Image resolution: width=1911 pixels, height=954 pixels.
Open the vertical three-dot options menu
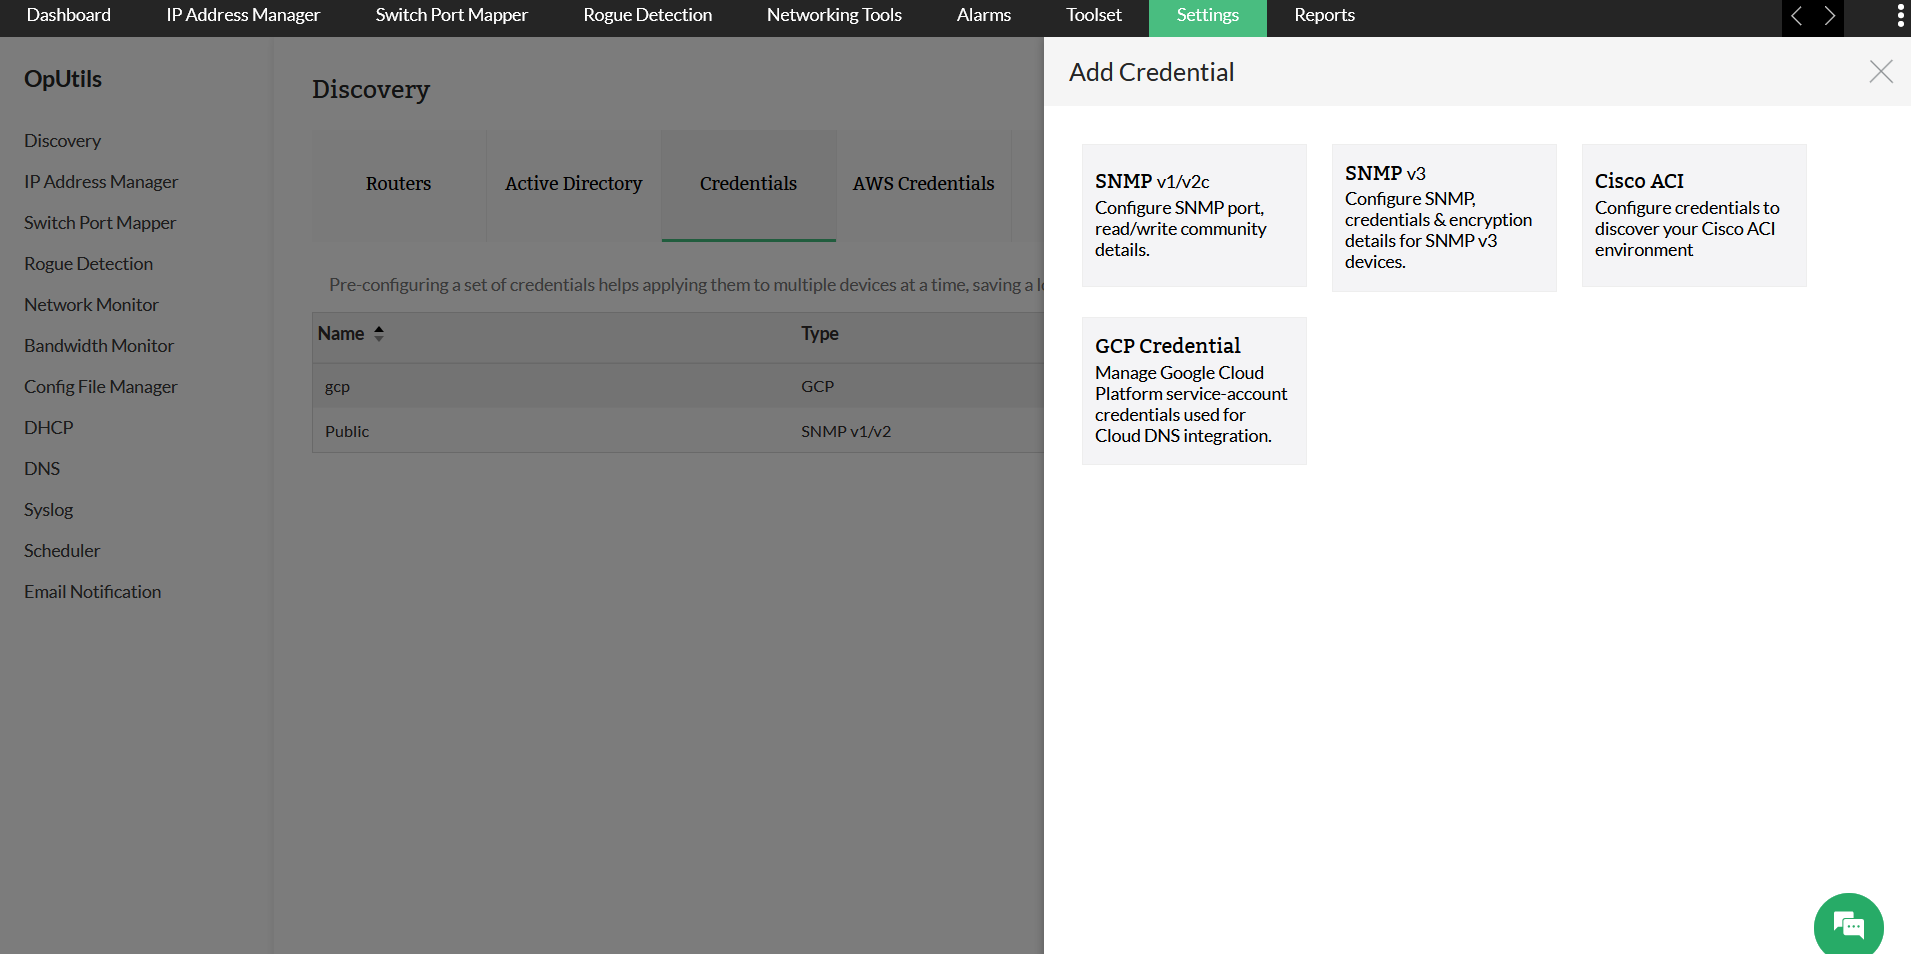[x=1900, y=16]
